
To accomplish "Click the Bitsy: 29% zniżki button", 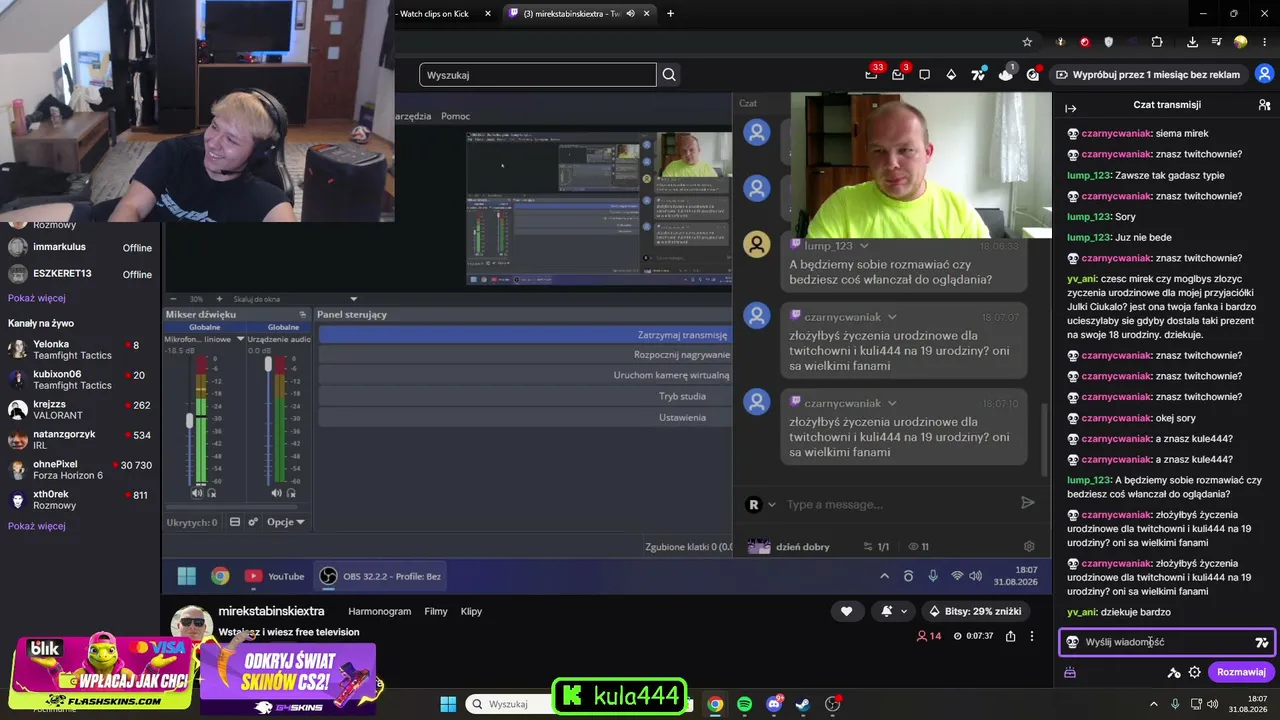I will coord(975,611).
